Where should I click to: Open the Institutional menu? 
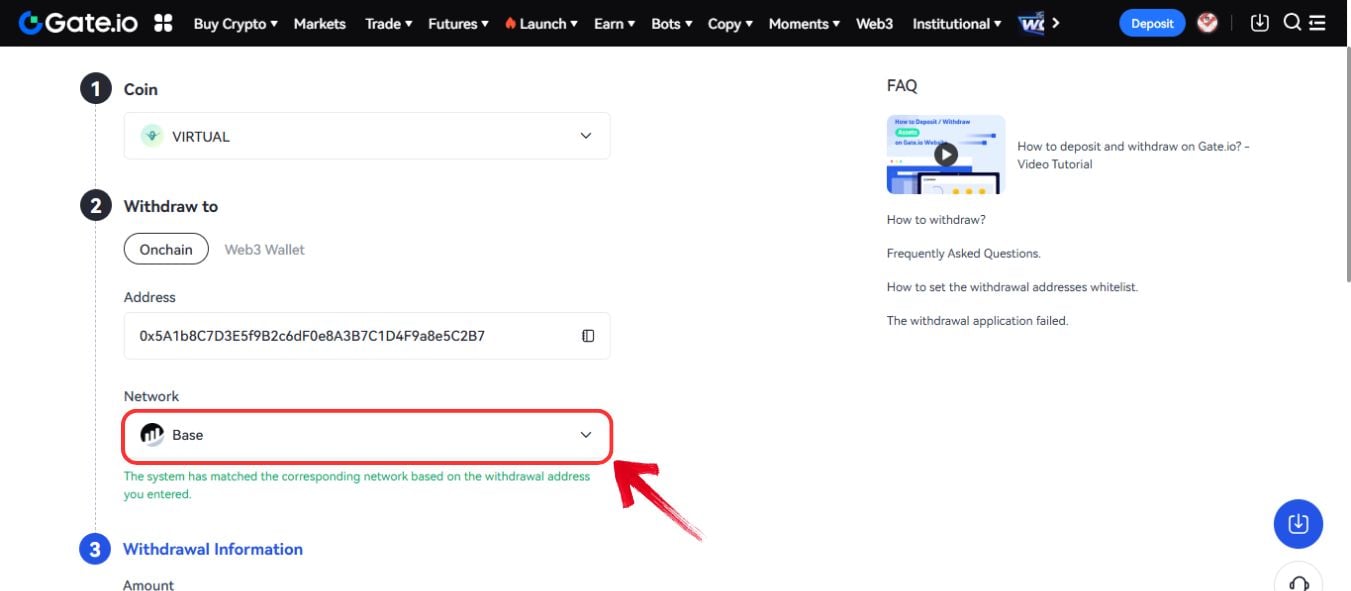click(957, 23)
